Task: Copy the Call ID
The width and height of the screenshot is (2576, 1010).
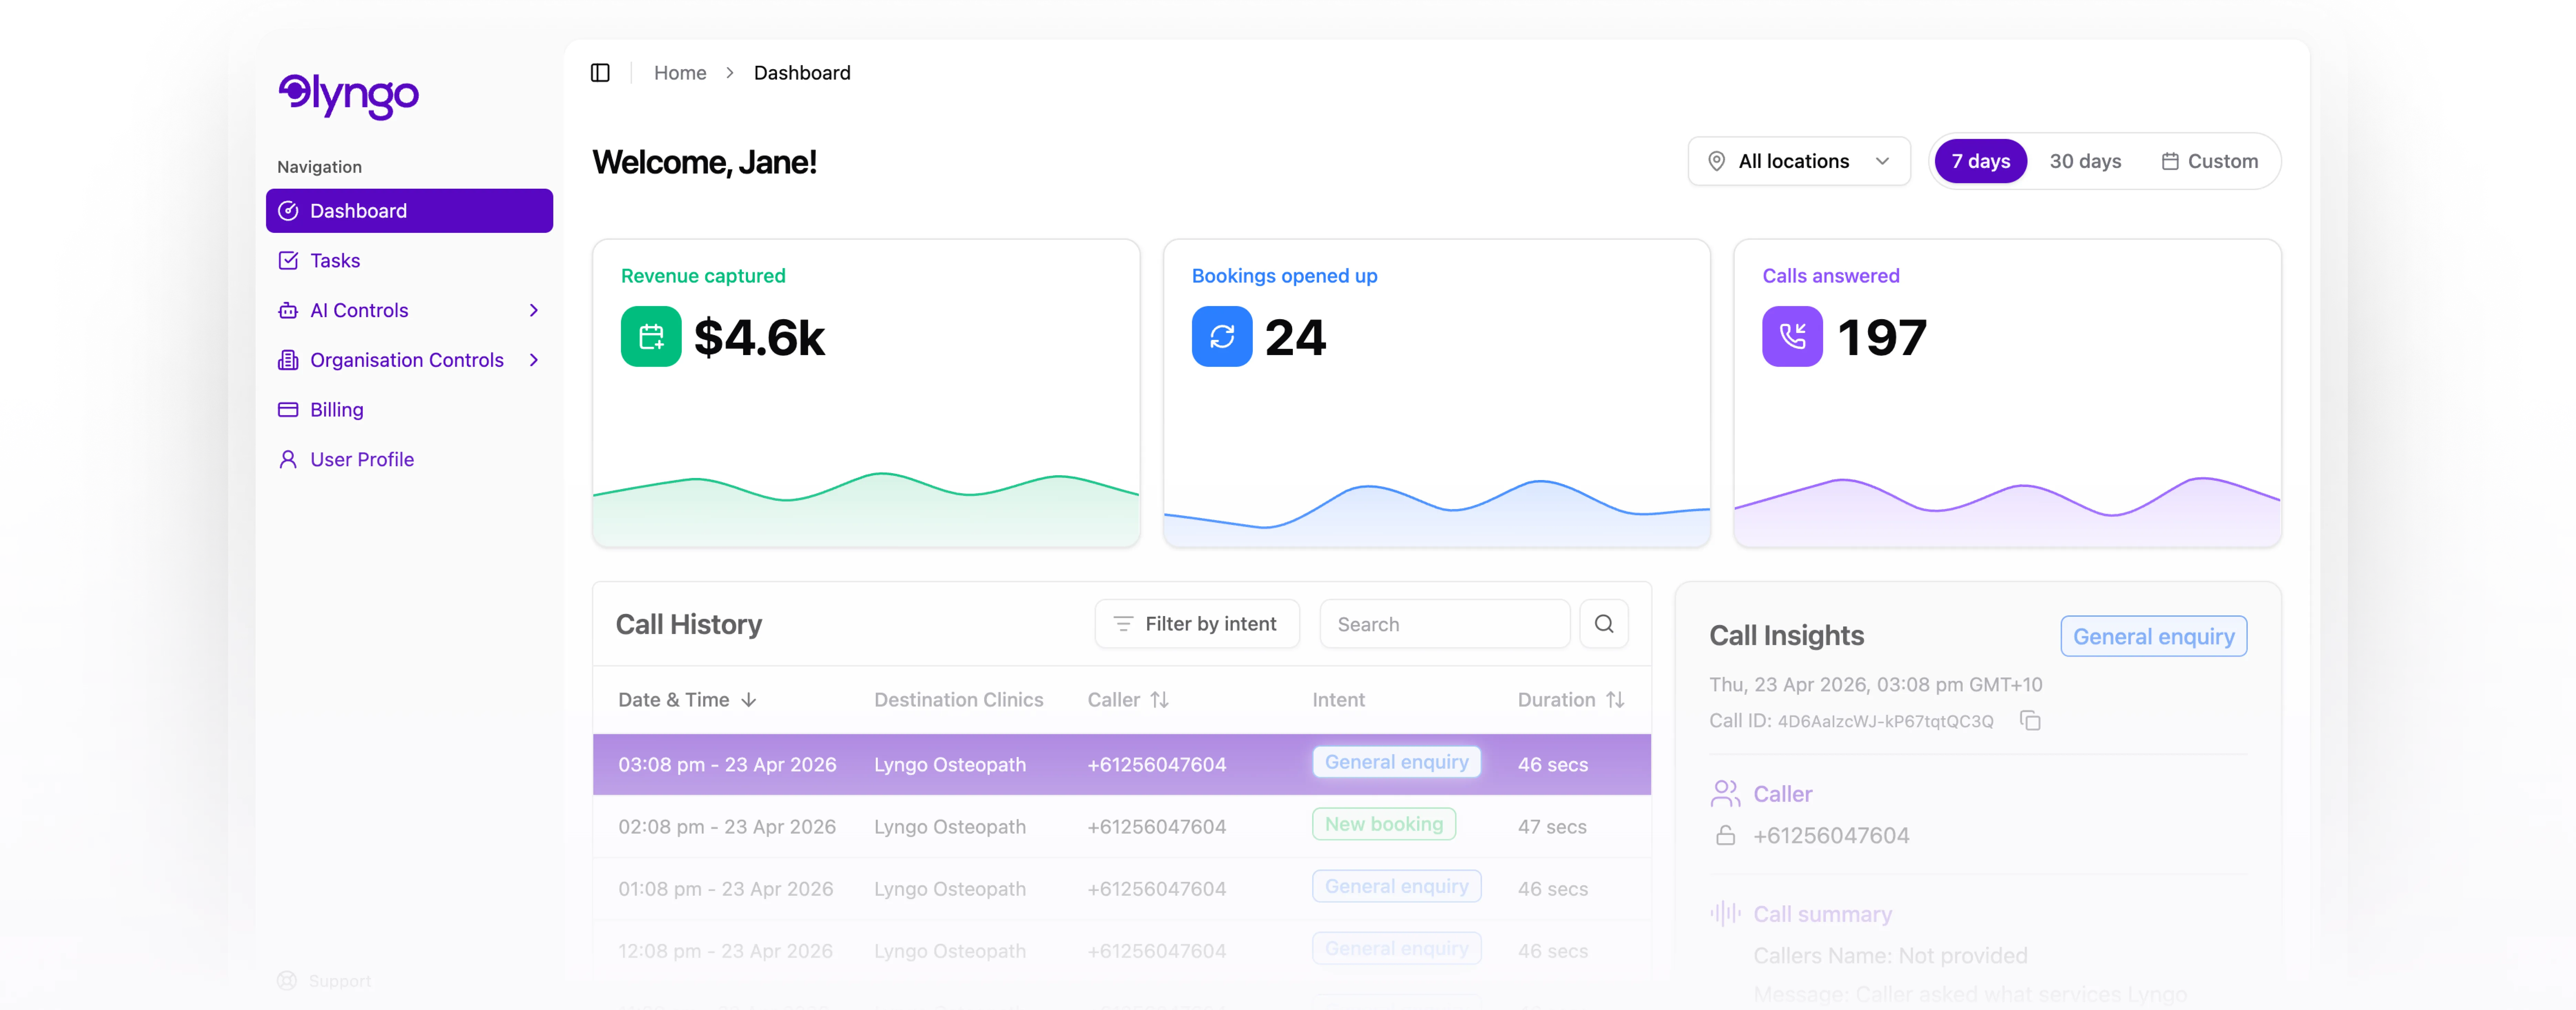Action: (x=2030, y=721)
